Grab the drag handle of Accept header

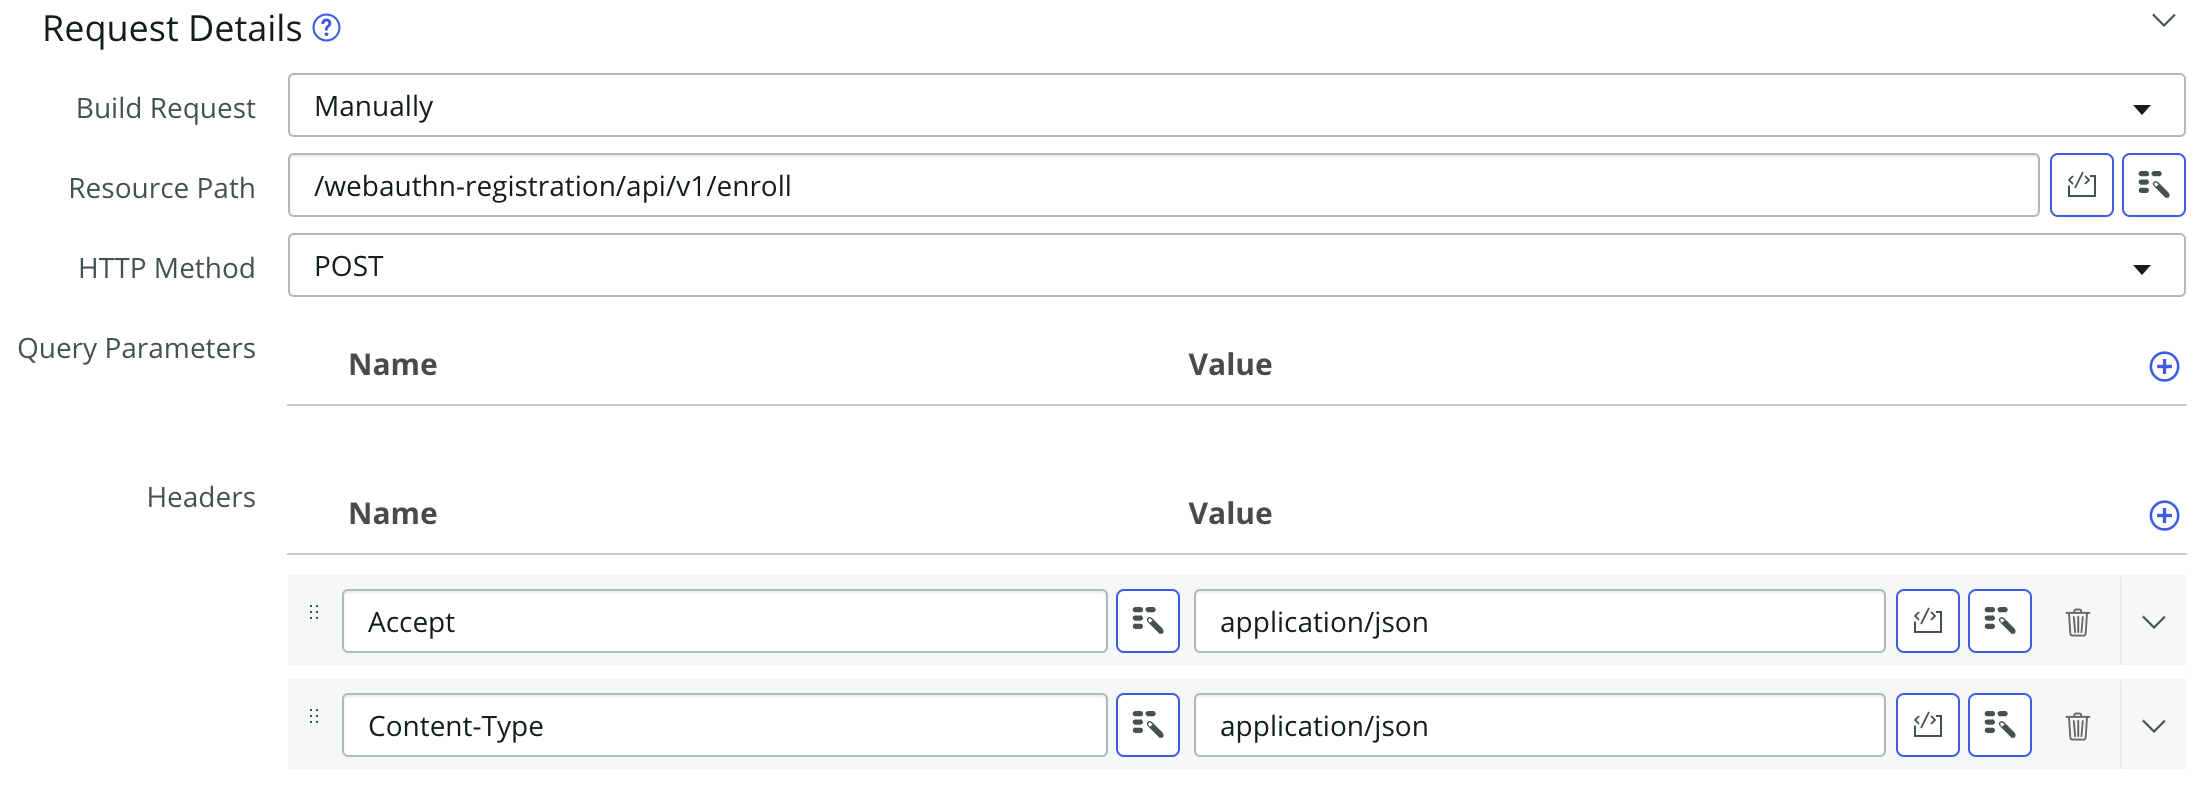coord(314,612)
